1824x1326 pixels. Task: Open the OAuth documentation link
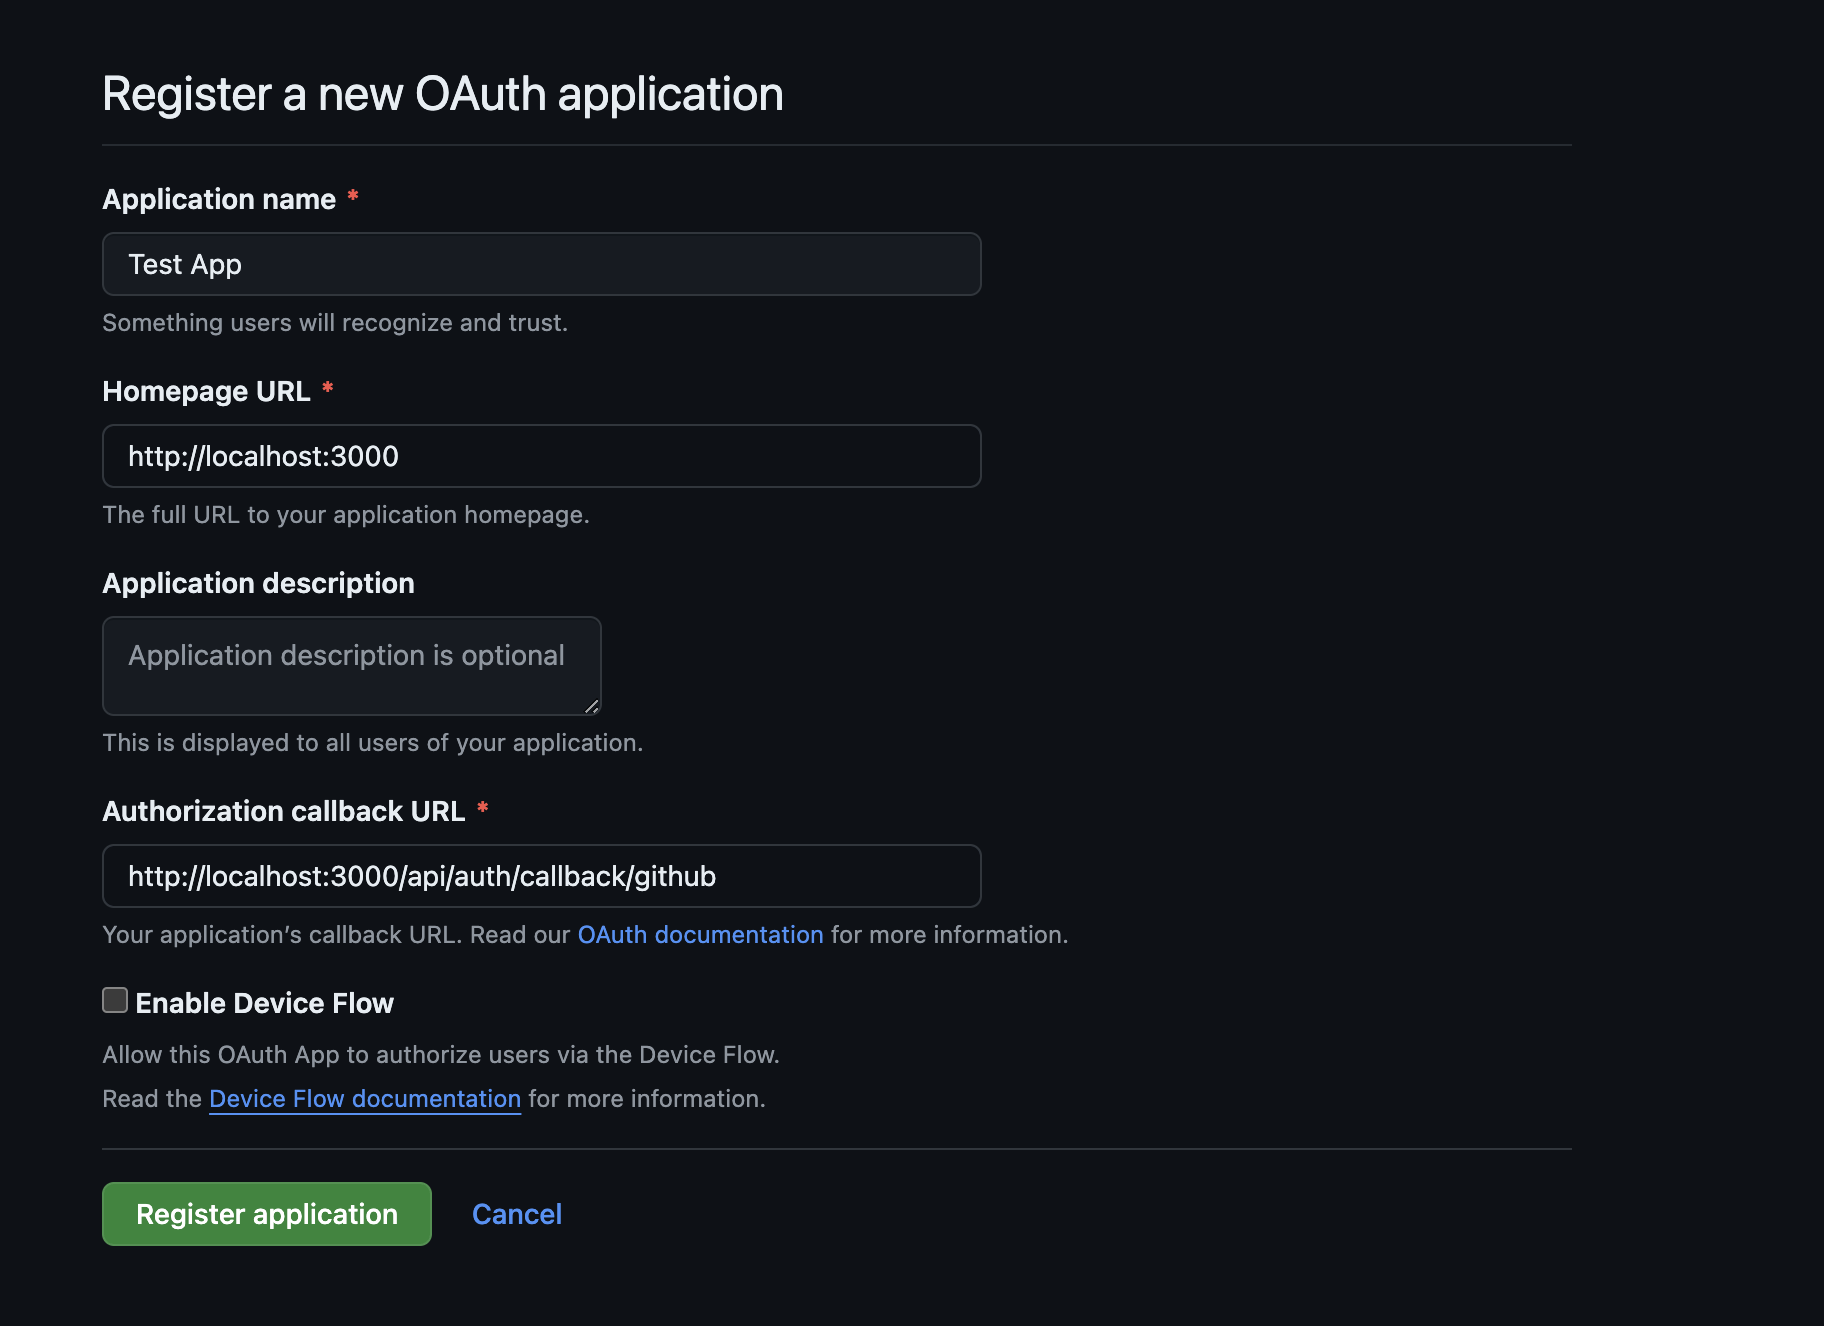(x=700, y=935)
